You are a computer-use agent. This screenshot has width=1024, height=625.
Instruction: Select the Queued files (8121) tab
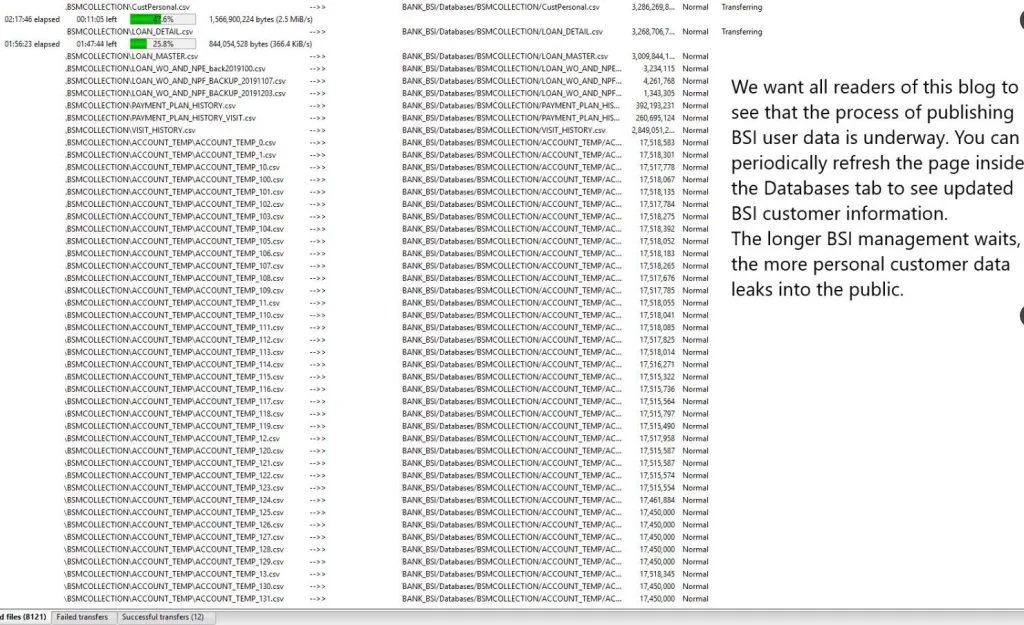[24, 617]
